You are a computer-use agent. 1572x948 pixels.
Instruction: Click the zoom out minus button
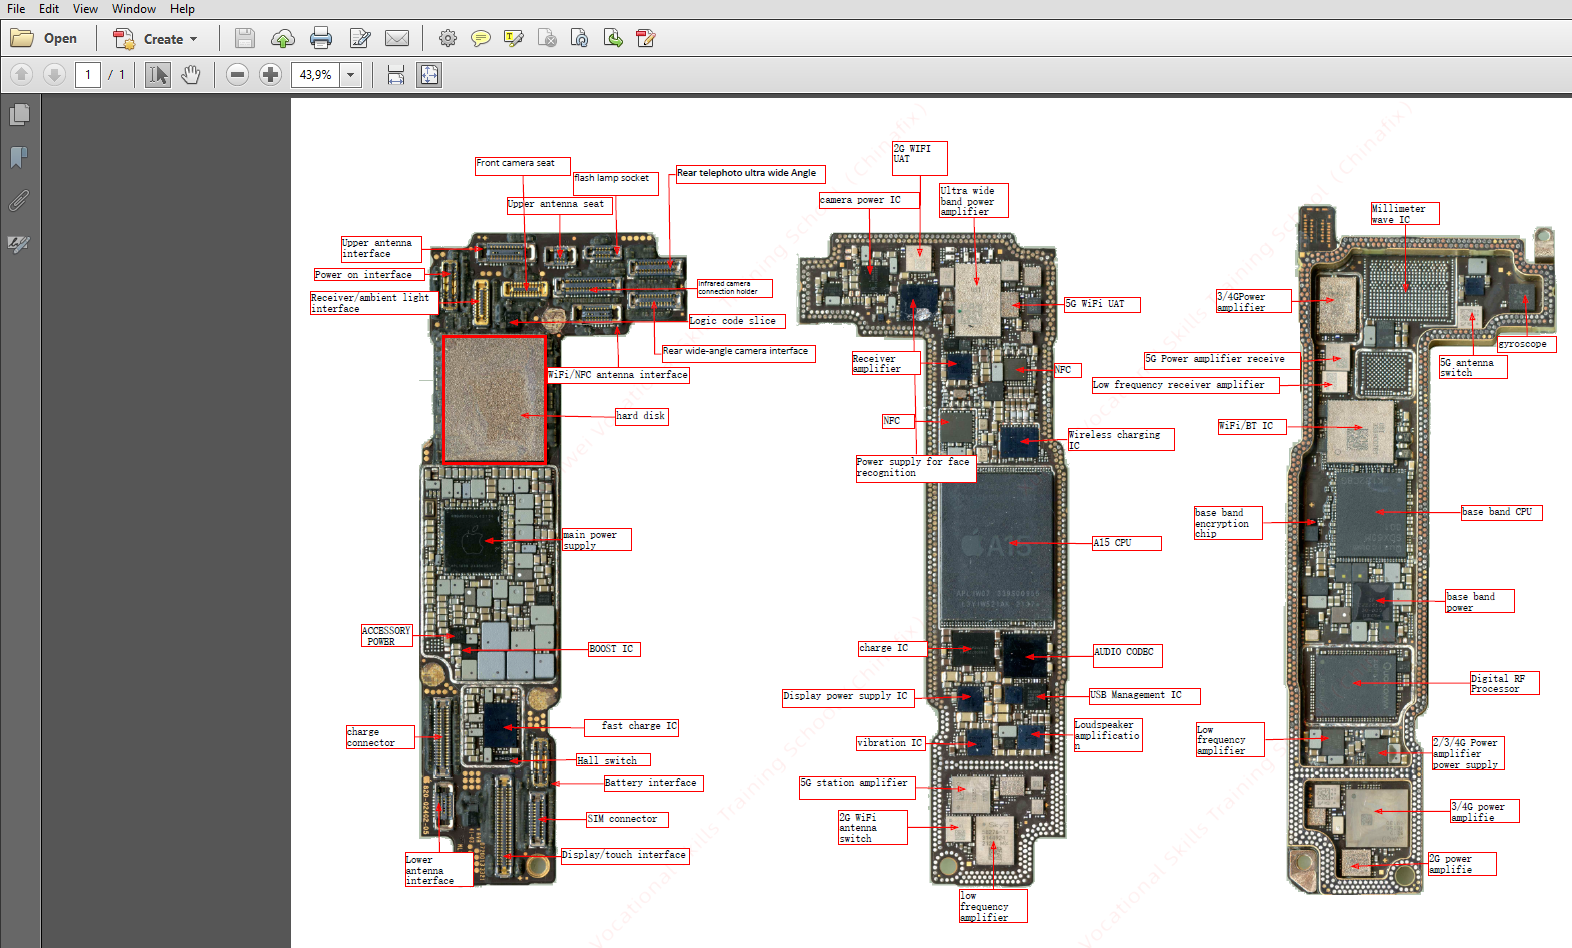[237, 75]
